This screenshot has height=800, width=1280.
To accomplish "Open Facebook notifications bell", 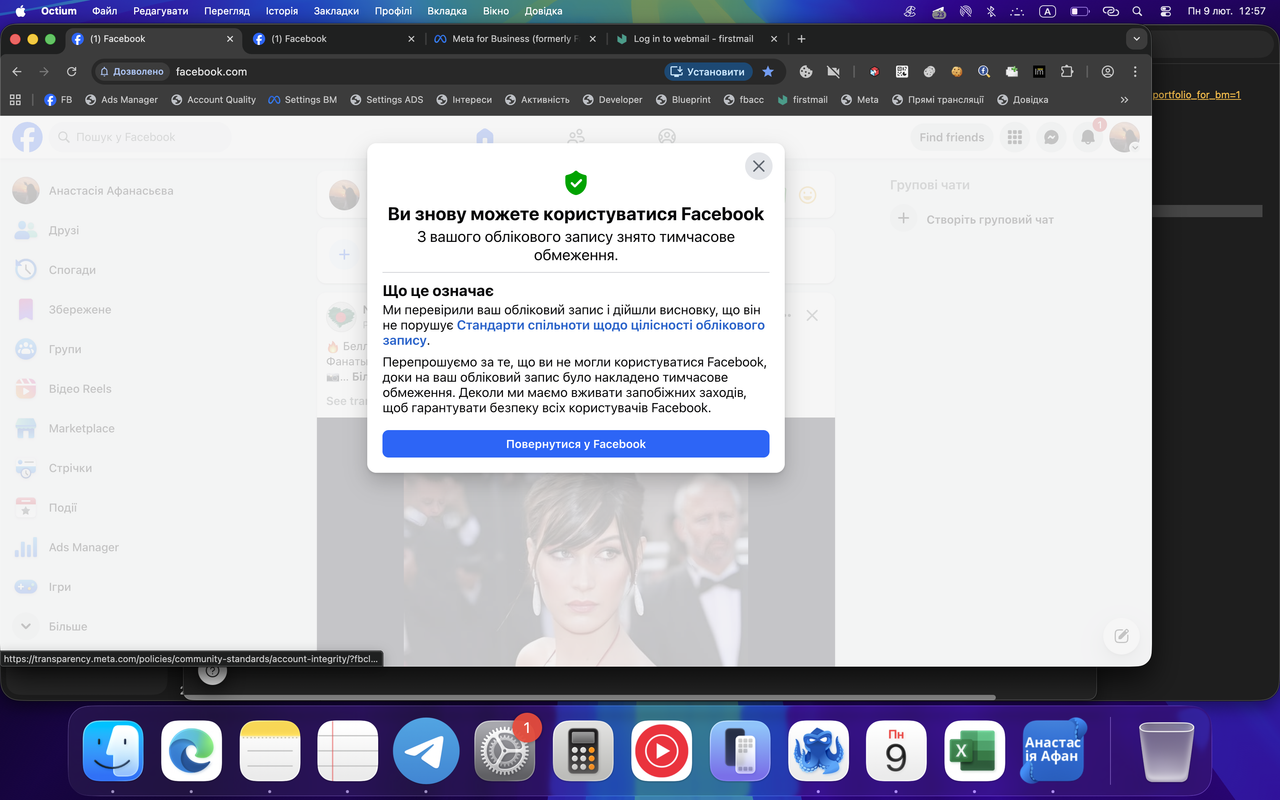I will pyautogui.click(x=1088, y=137).
